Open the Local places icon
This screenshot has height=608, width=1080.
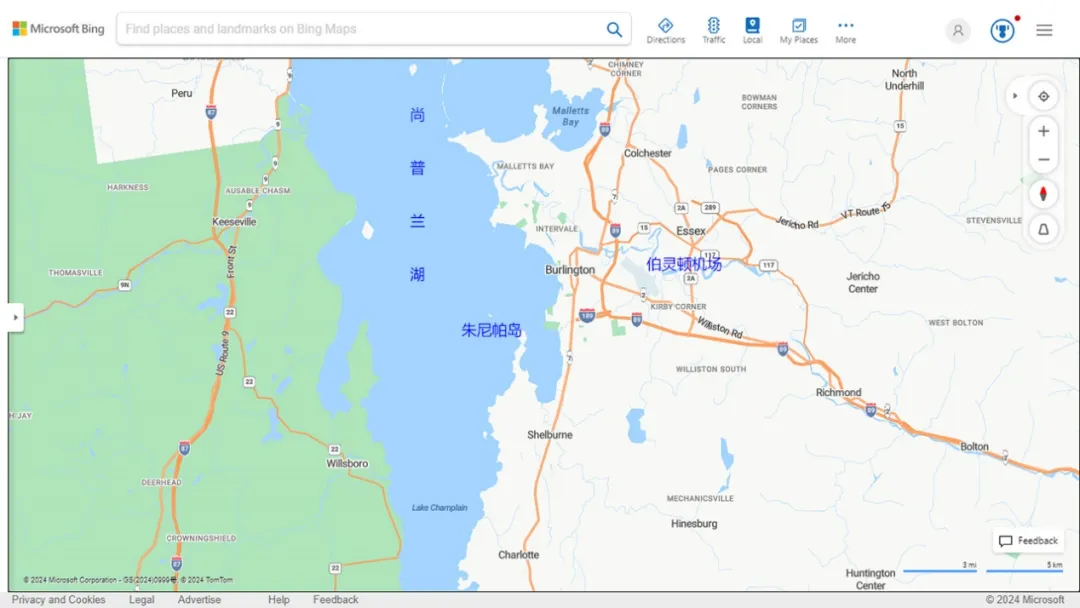(x=752, y=30)
